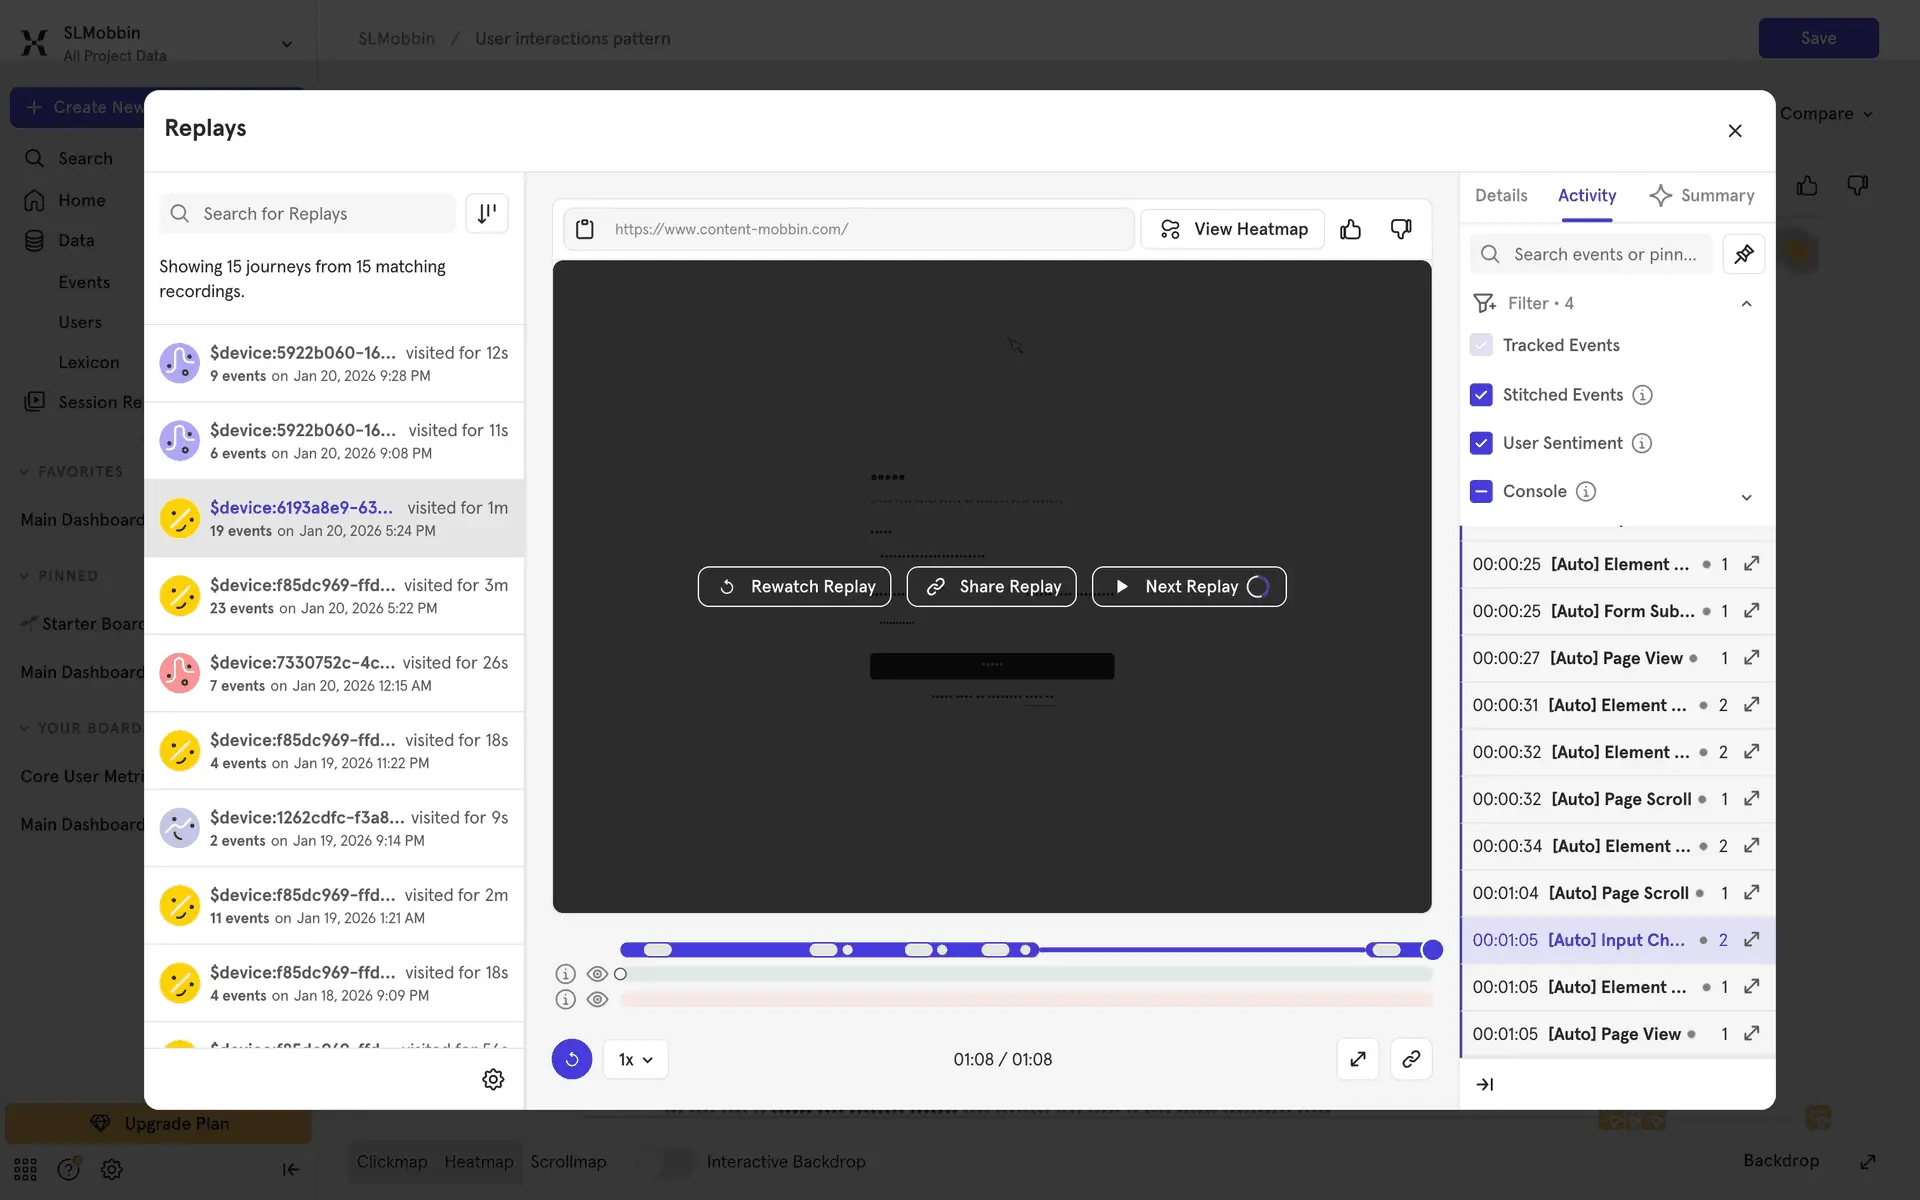This screenshot has height=1200, width=1920.
Task: Uncheck User Sentiment filter
Action: tap(1481, 443)
